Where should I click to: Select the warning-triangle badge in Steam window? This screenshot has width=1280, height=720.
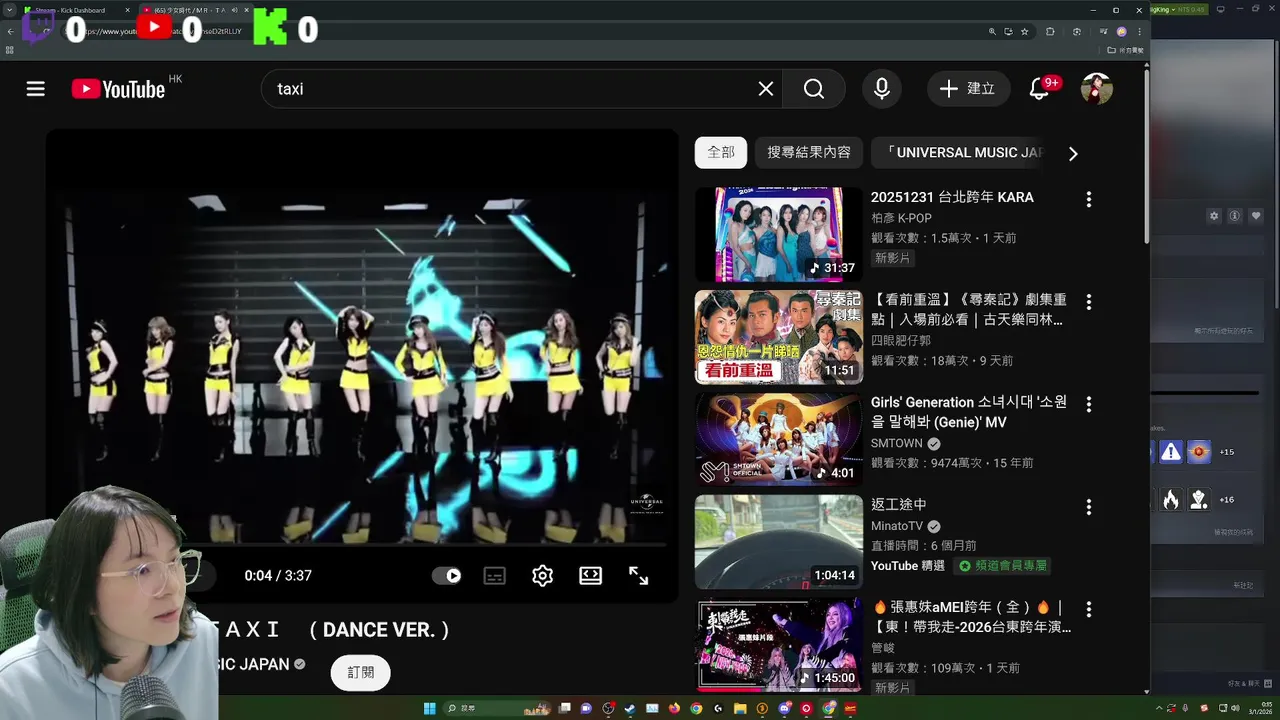pos(1170,452)
